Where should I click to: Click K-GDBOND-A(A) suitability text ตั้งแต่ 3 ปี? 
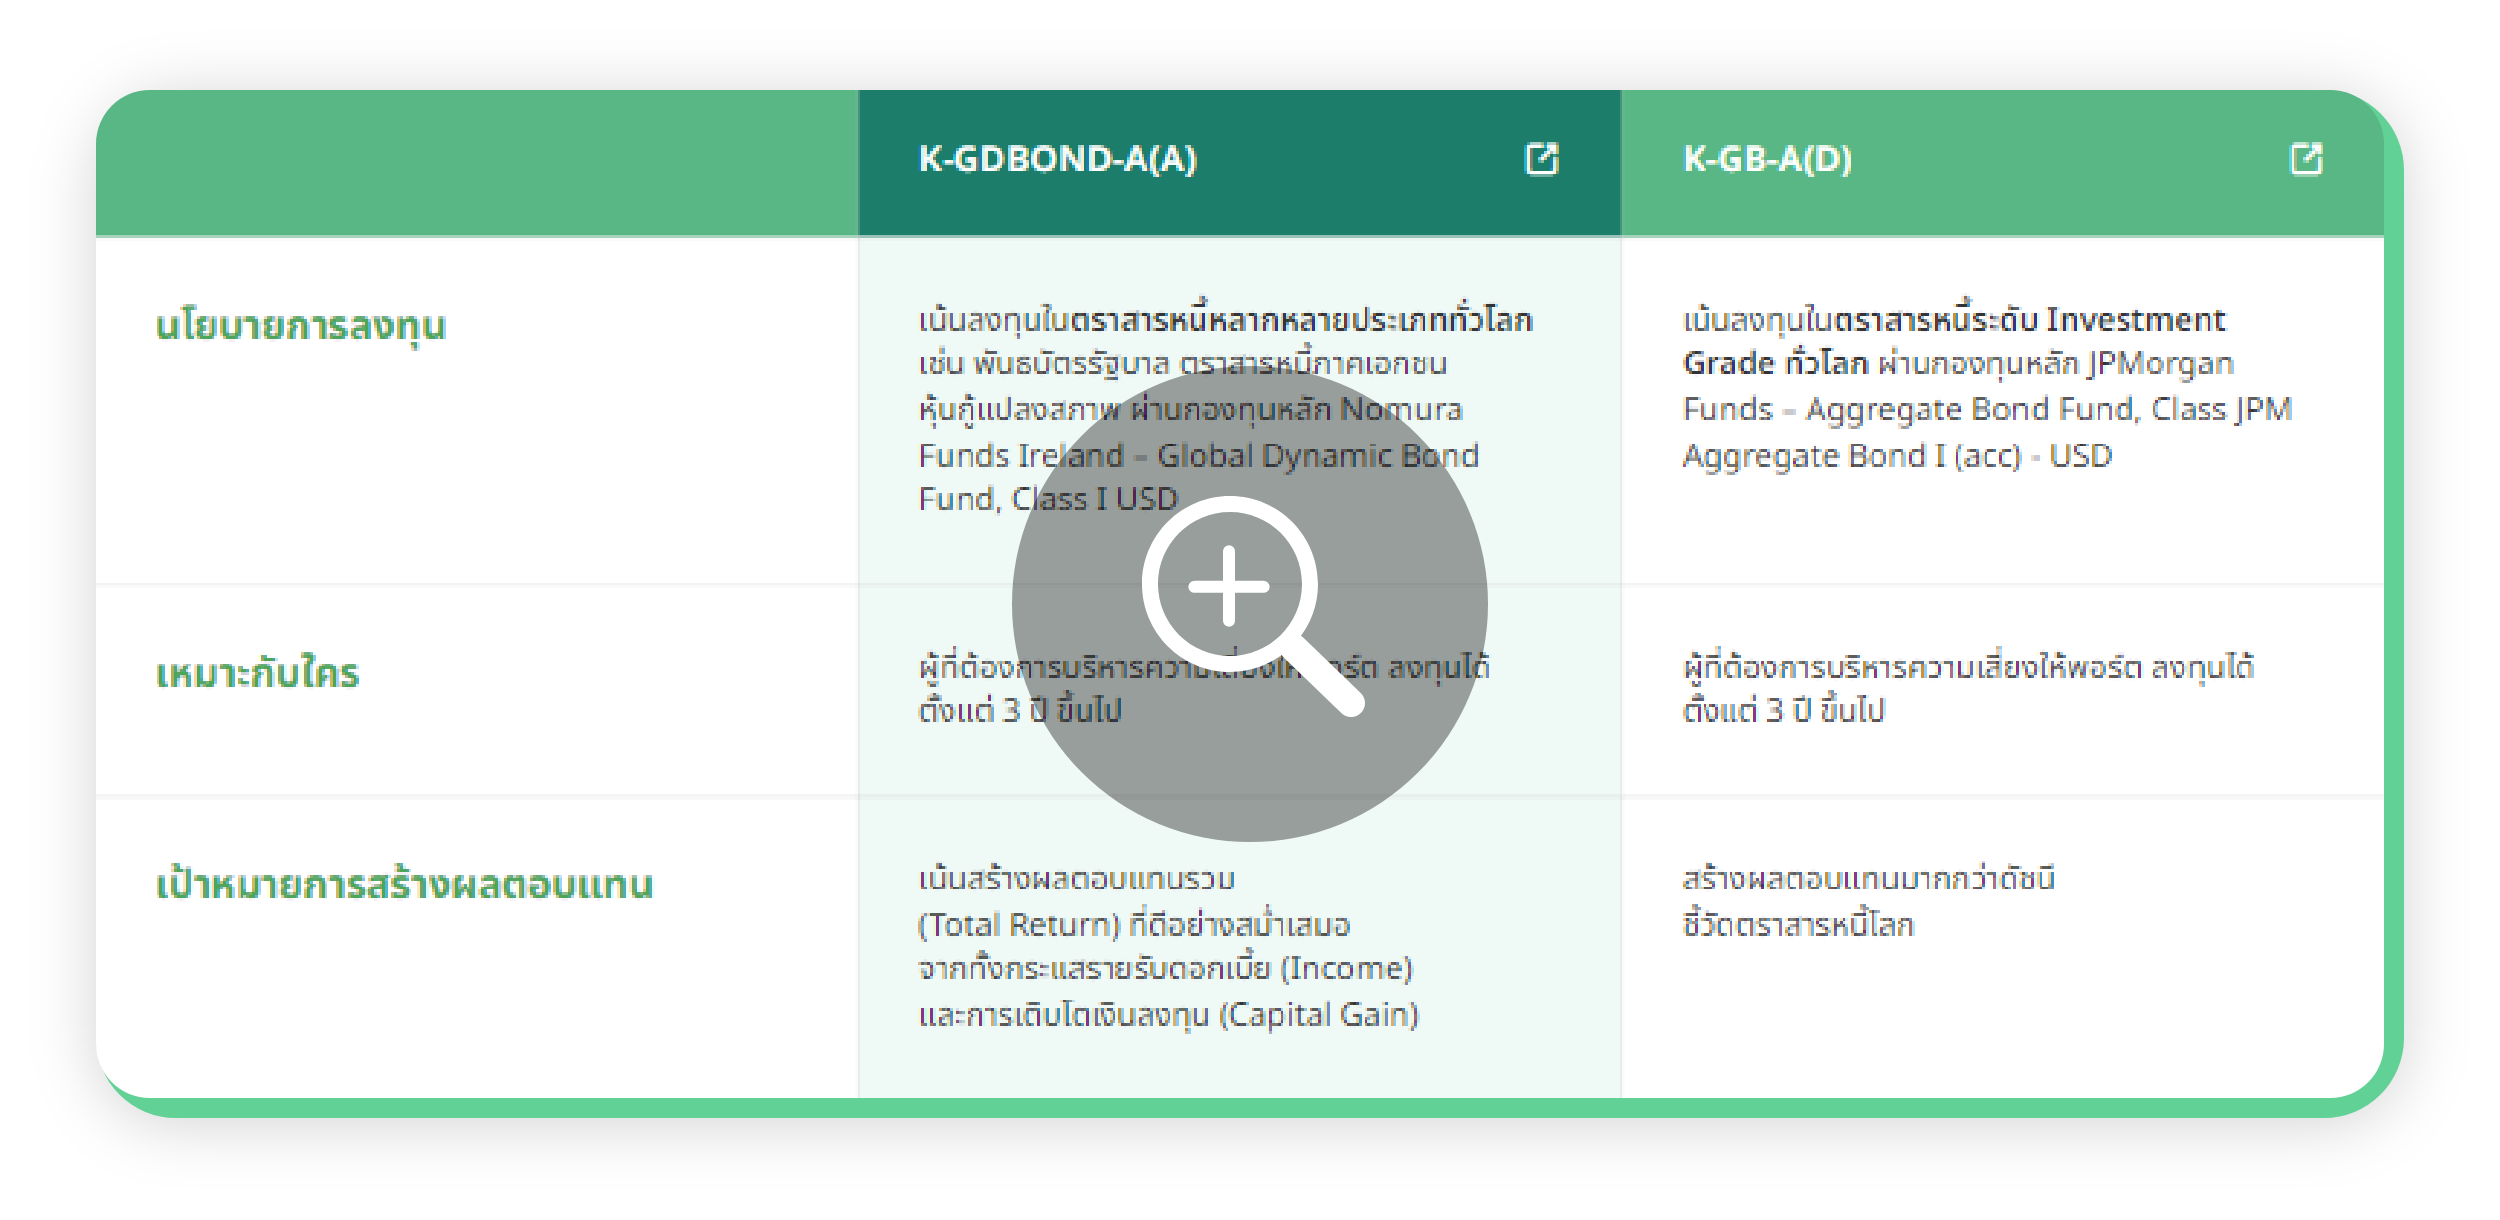click(1204, 688)
